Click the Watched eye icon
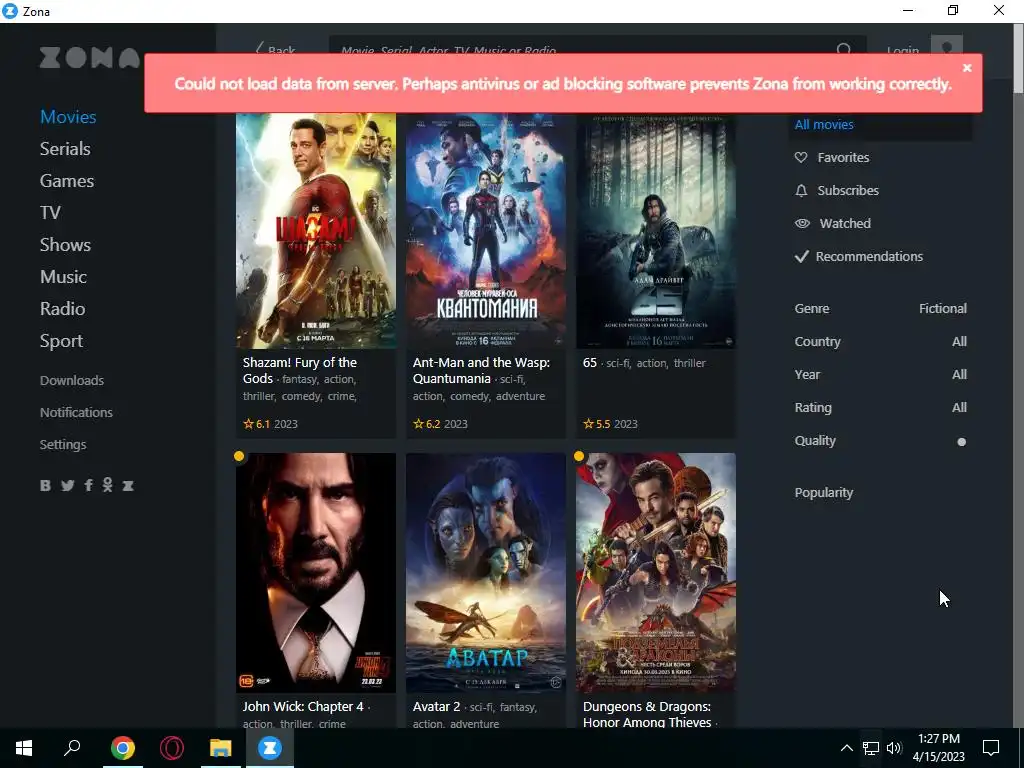 802,223
